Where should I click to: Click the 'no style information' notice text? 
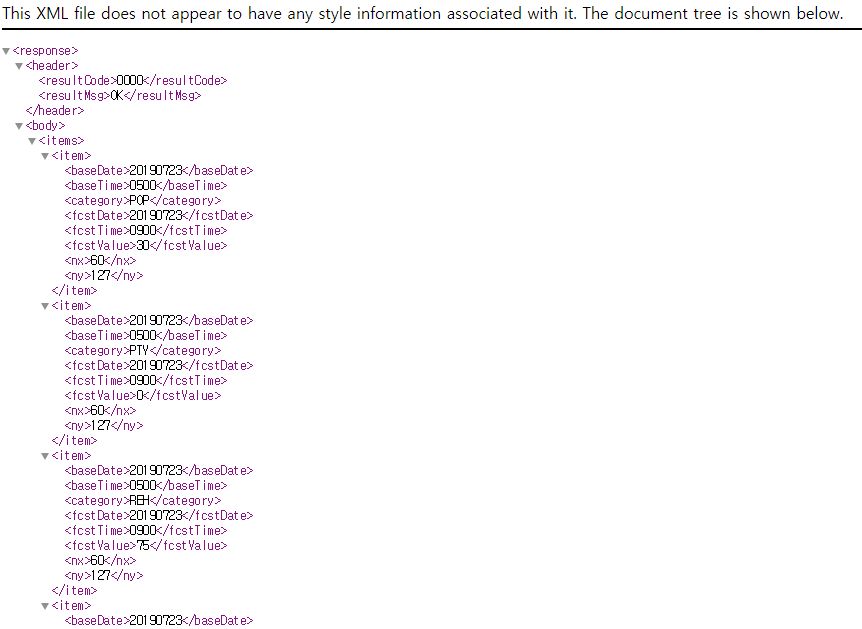tap(422, 13)
